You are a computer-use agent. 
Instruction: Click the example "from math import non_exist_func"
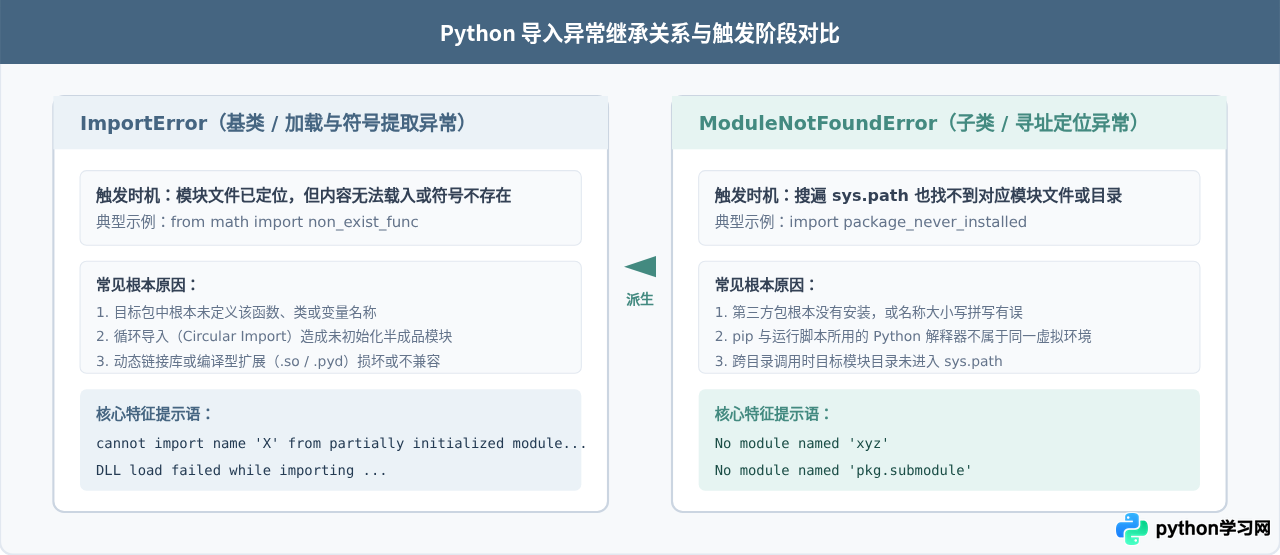294,222
